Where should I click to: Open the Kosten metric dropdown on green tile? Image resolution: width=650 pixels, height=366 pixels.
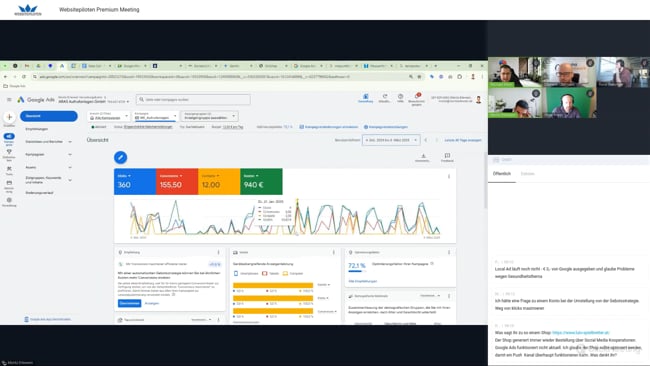251,176
